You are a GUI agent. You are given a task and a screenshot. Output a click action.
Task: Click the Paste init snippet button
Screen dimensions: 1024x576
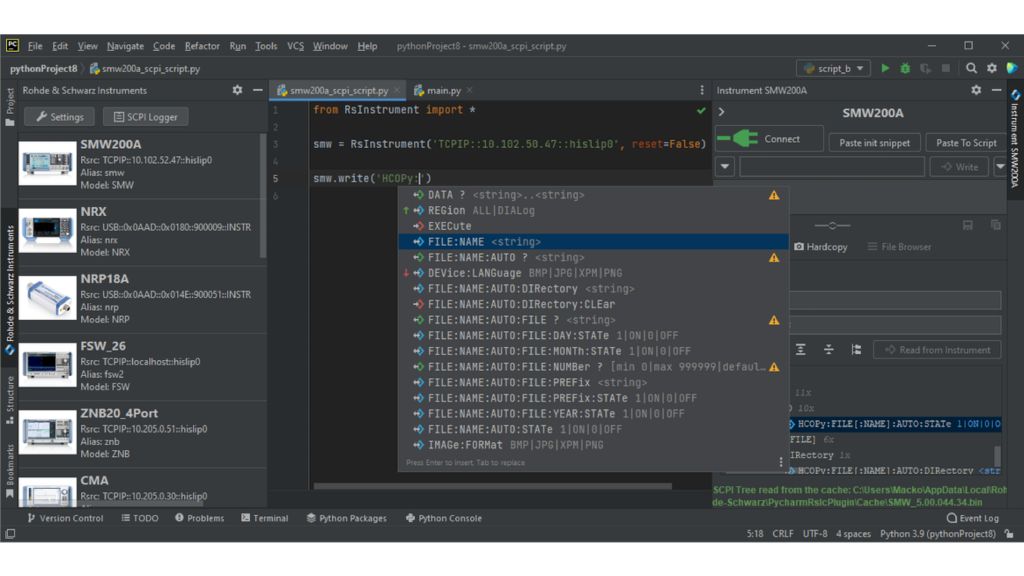coord(874,143)
